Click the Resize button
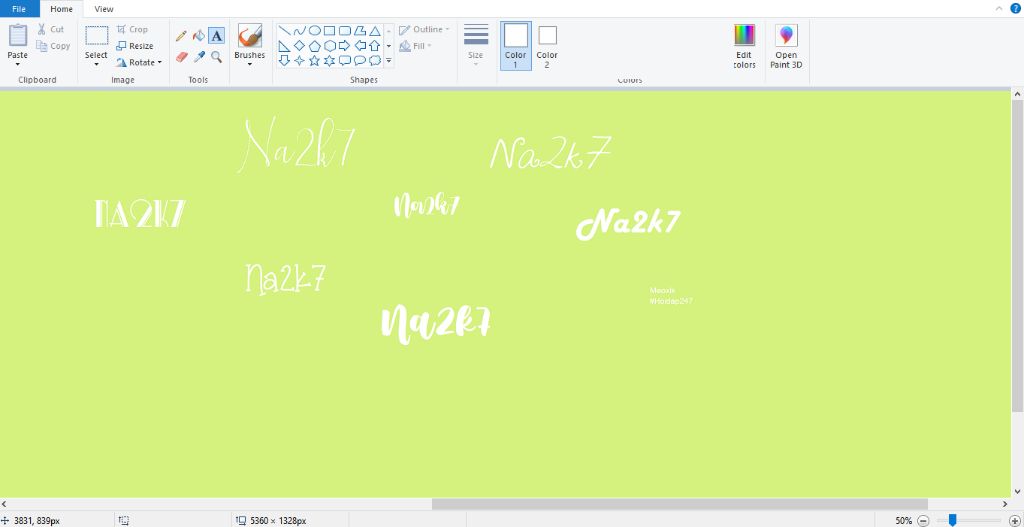1024x527 pixels. pos(135,46)
